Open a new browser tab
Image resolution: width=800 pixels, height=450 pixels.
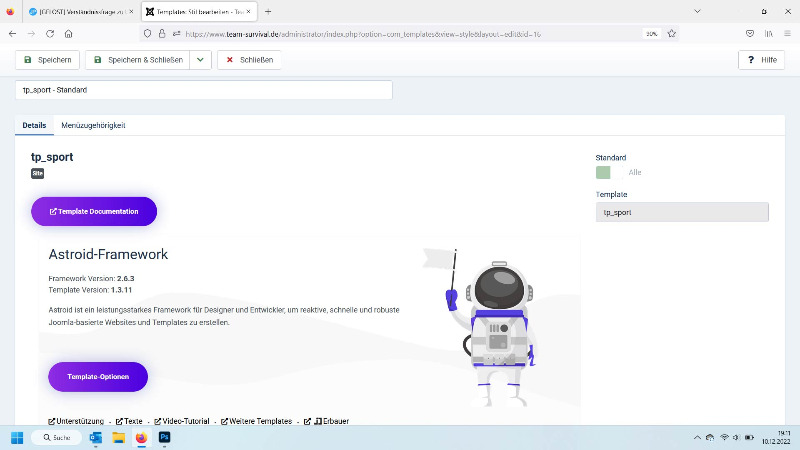[x=268, y=11]
